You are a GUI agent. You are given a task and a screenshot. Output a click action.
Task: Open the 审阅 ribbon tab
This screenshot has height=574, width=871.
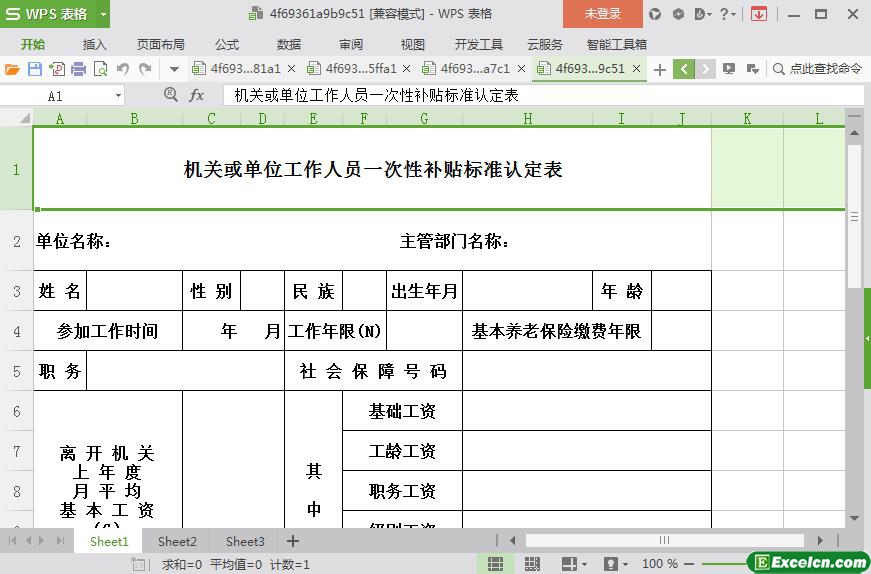351,44
